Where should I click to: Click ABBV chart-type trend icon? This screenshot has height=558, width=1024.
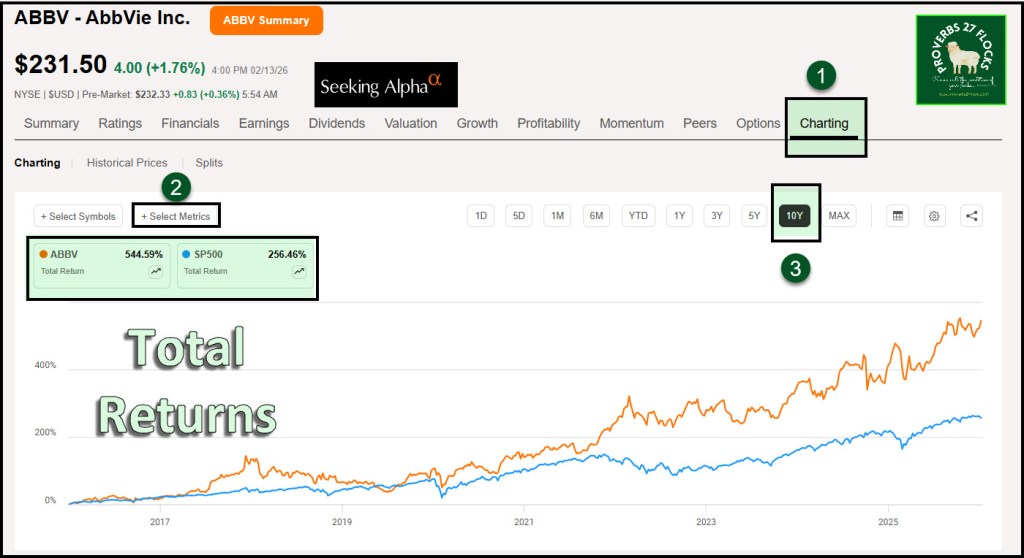[156, 271]
